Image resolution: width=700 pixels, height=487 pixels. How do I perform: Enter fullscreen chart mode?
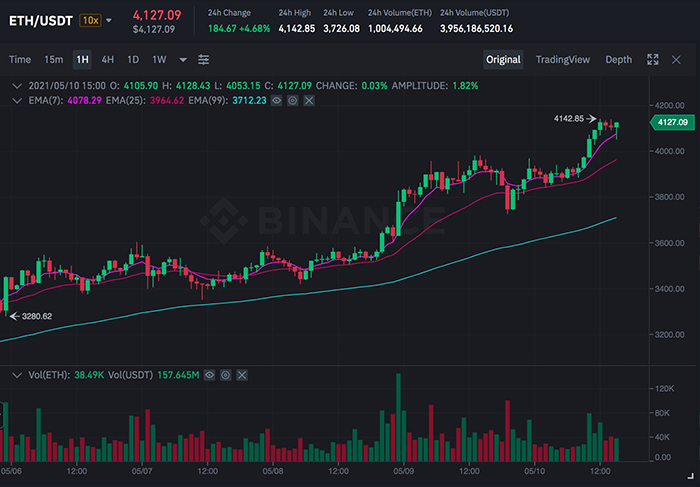(x=653, y=59)
